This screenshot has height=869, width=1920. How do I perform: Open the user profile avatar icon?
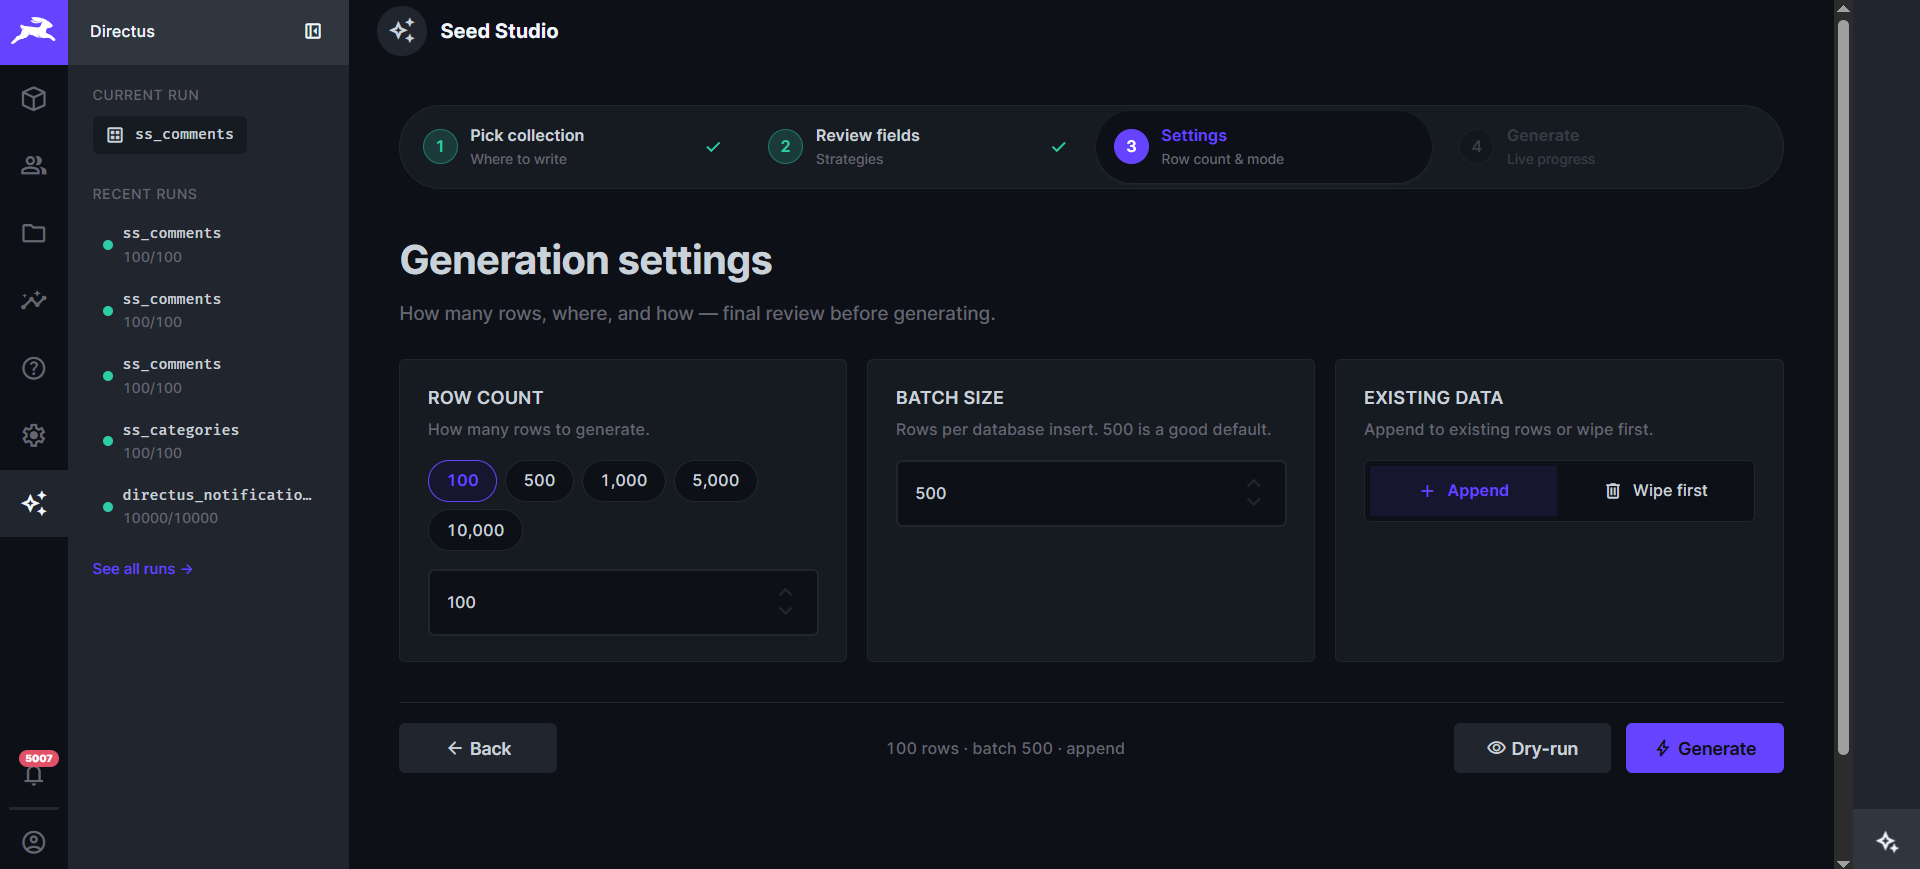34,842
